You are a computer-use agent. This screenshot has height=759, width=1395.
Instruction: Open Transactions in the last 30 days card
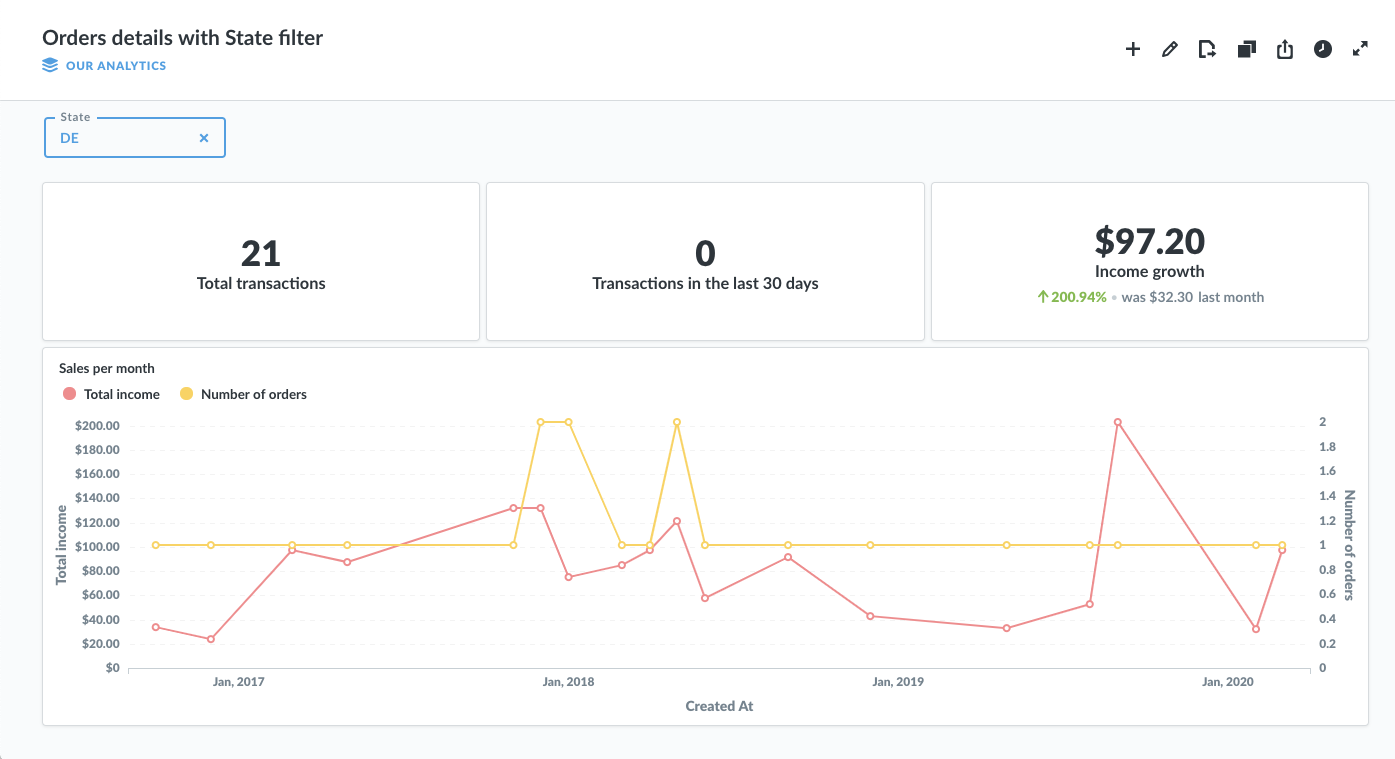coord(705,262)
